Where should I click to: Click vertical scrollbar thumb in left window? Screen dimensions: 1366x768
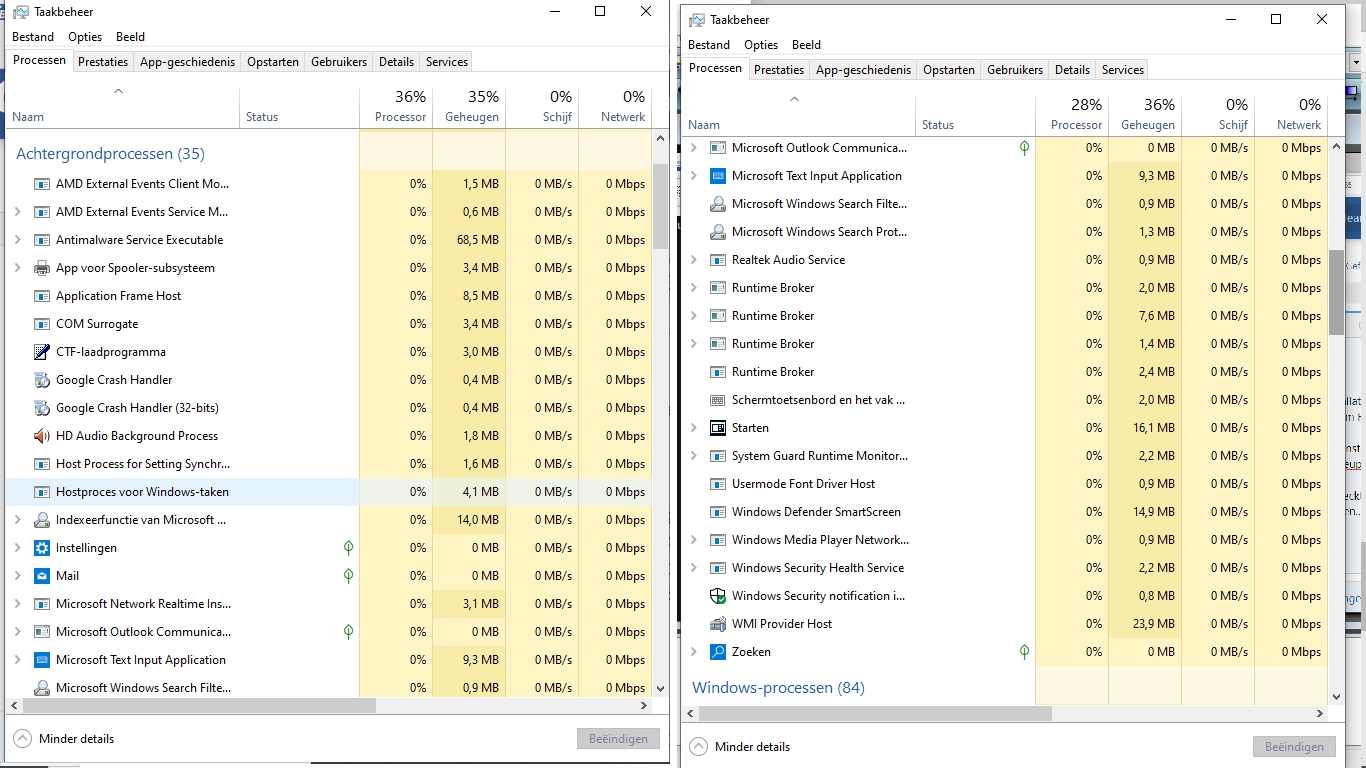click(x=660, y=206)
